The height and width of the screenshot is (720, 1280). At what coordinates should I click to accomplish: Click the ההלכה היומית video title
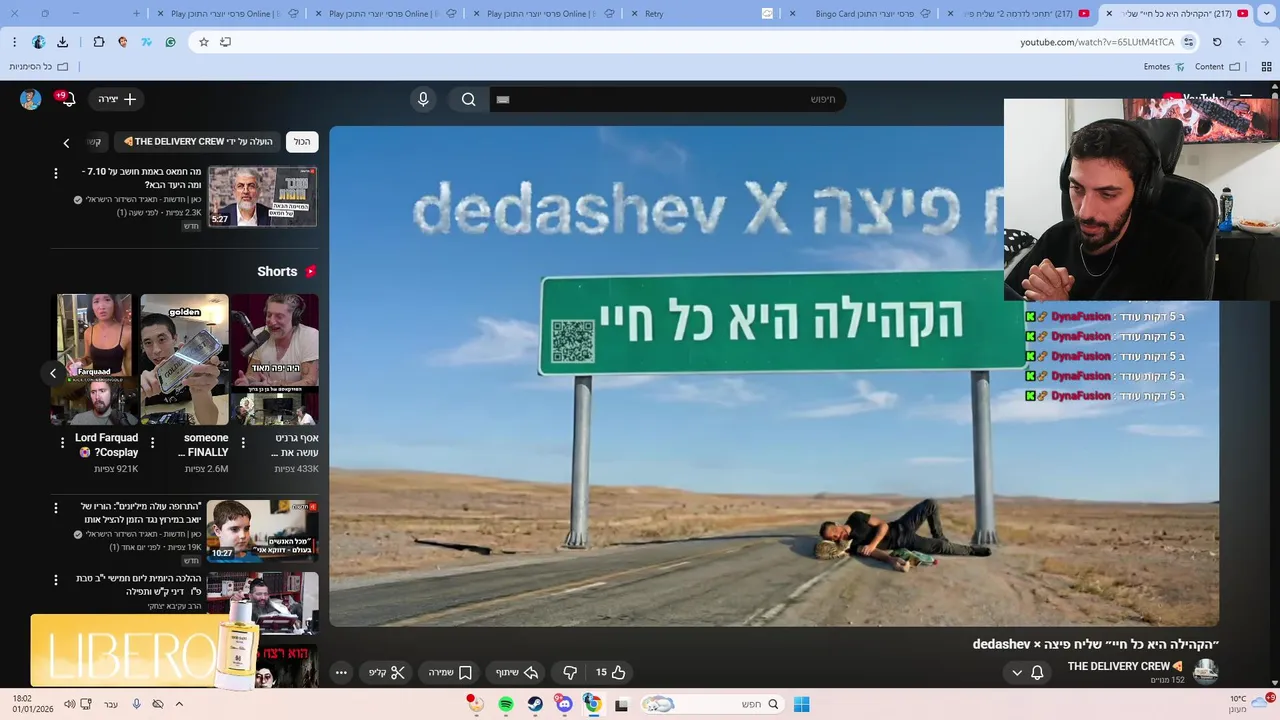138,585
